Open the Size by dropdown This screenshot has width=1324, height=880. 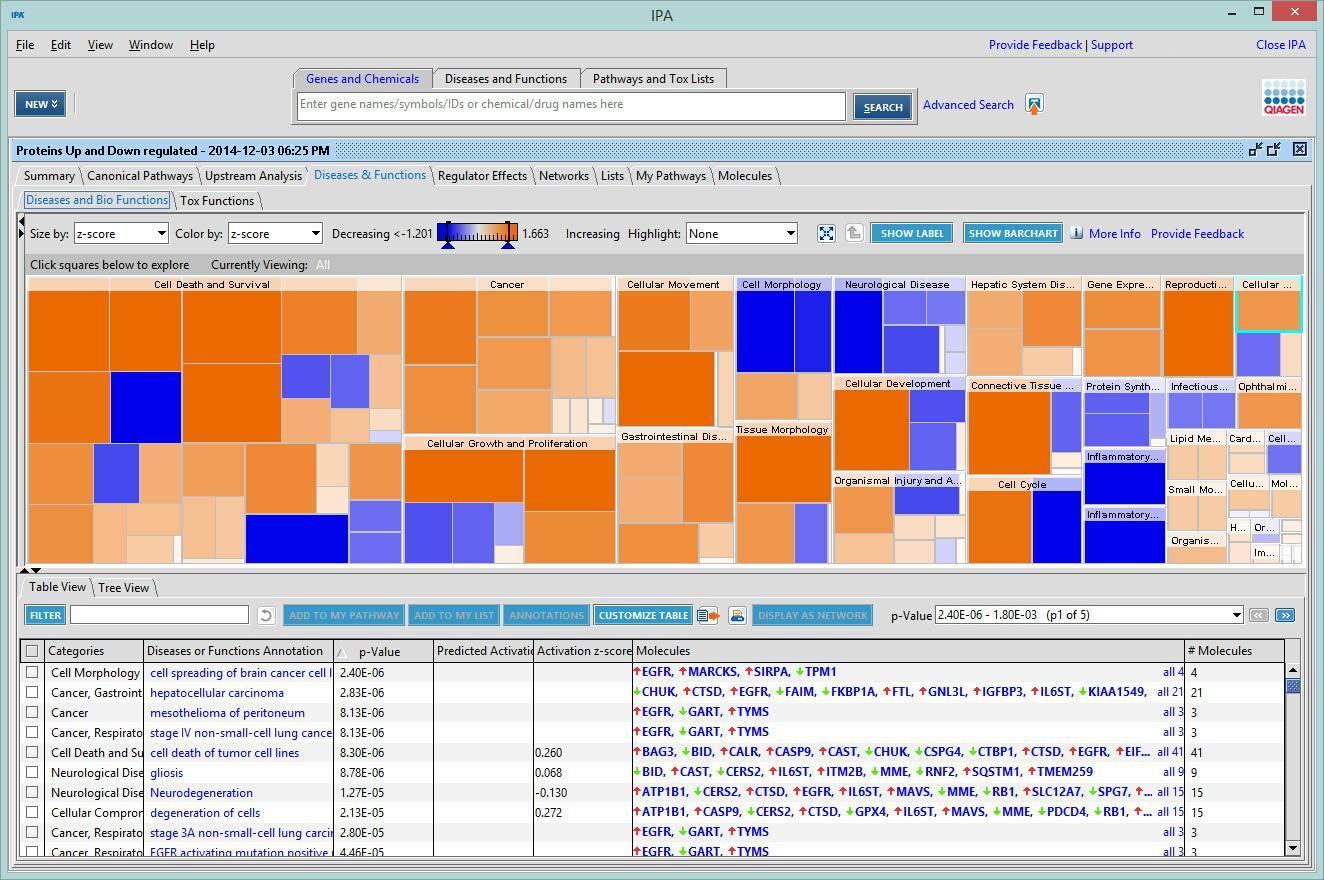(x=120, y=233)
